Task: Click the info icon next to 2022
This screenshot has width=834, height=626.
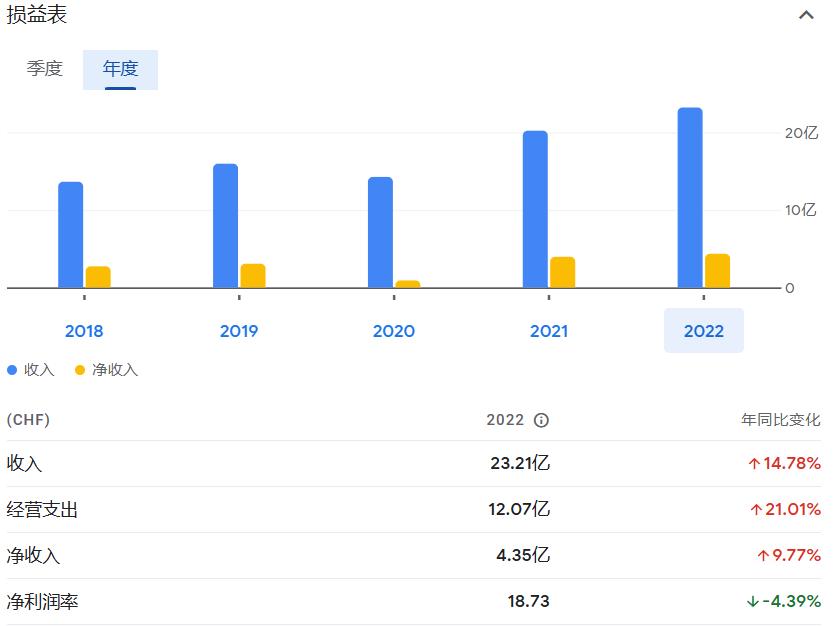Action: tap(541, 420)
